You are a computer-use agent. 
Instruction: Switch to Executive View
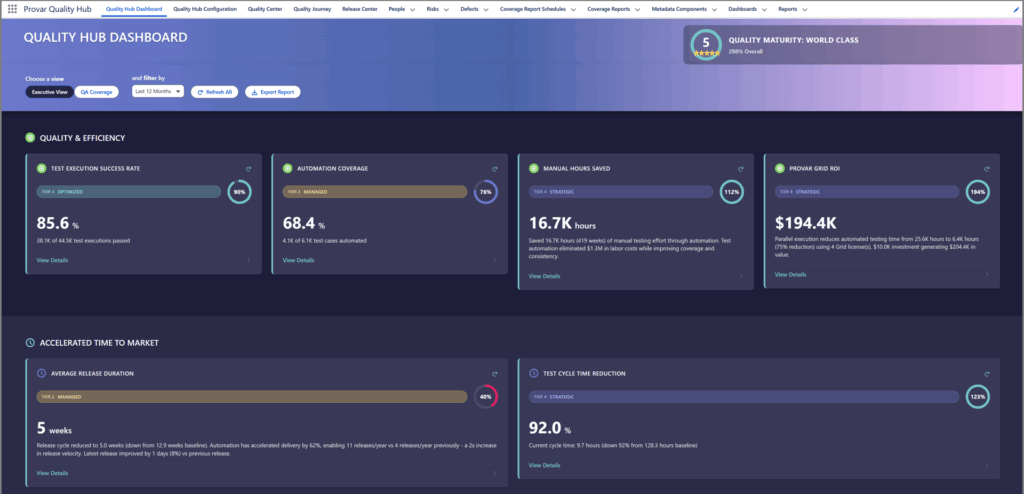point(48,92)
